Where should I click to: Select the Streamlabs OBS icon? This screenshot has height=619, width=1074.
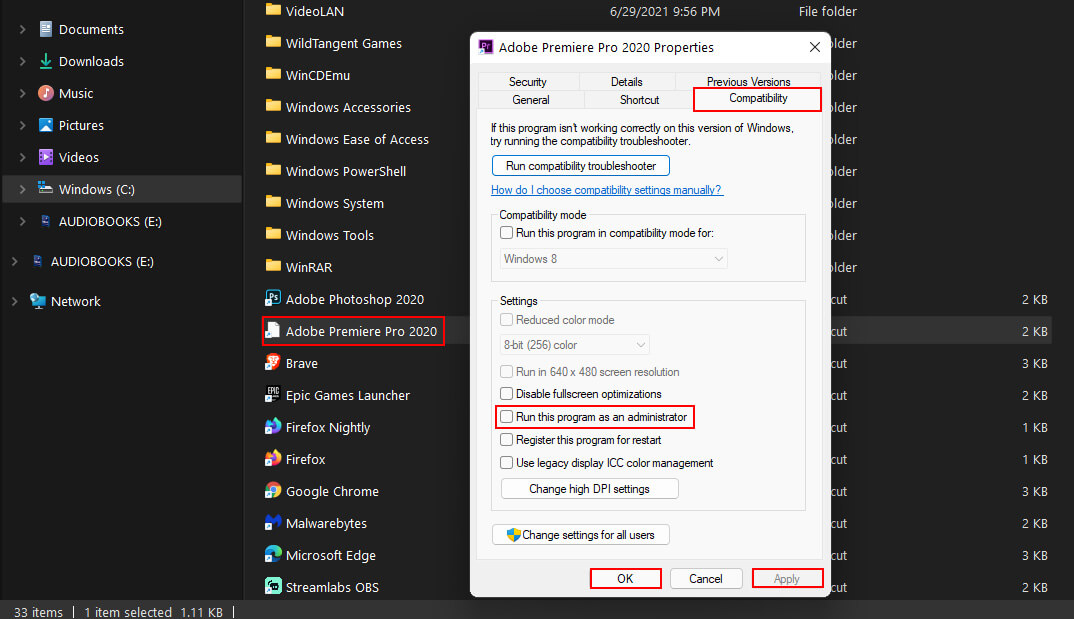pos(273,586)
